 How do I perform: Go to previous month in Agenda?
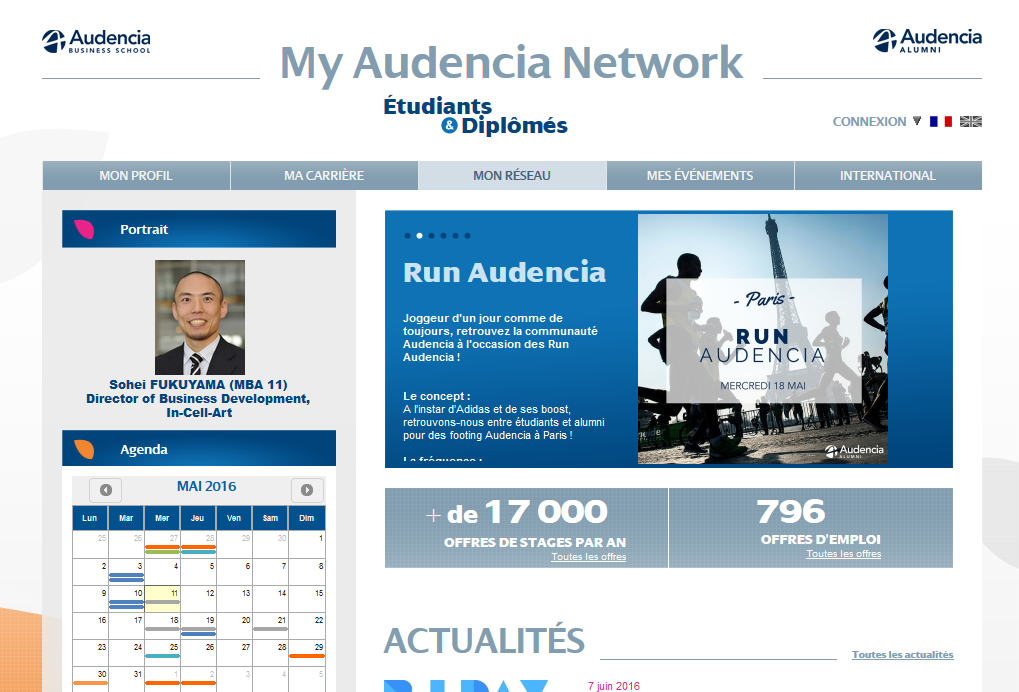point(106,490)
